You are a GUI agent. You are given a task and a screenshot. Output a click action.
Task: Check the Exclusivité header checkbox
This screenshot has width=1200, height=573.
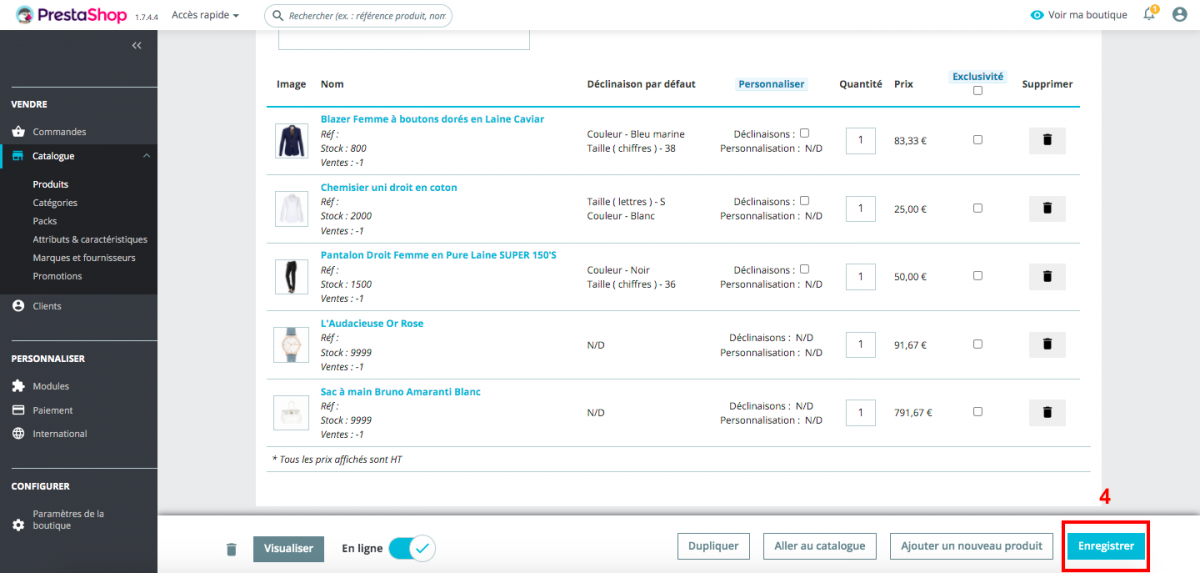977,91
